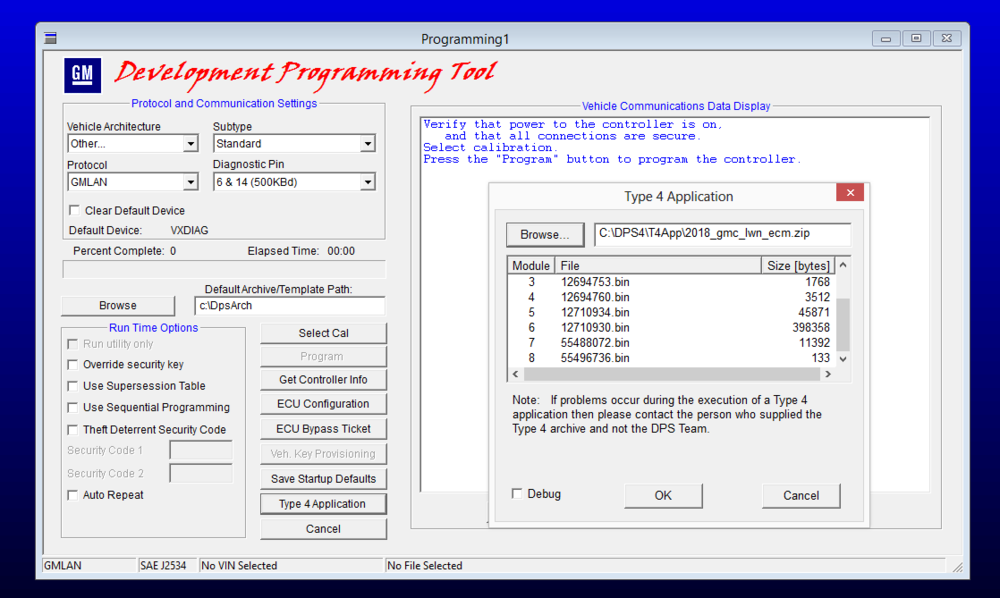Expand Diagnostic Pin dropdown
This screenshot has height=598, width=1000.
click(367, 182)
